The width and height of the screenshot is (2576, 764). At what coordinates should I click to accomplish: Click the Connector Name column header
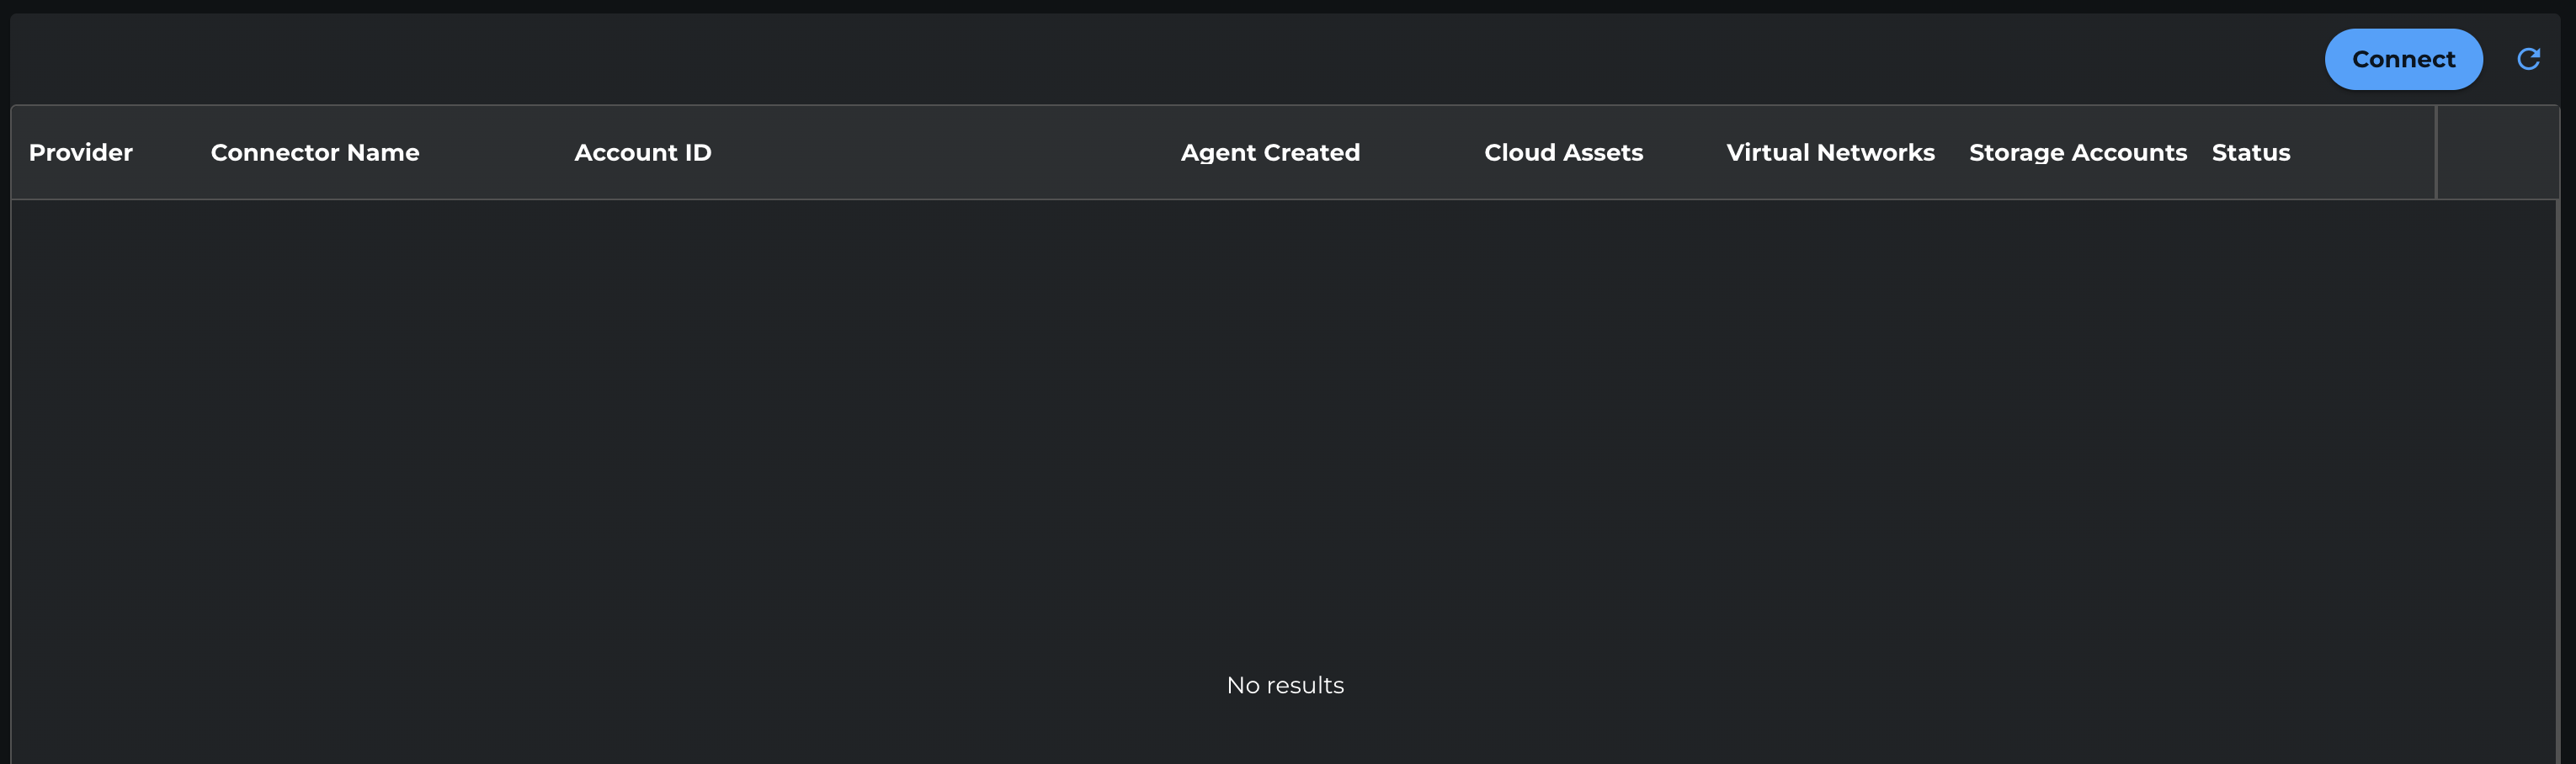(x=315, y=153)
